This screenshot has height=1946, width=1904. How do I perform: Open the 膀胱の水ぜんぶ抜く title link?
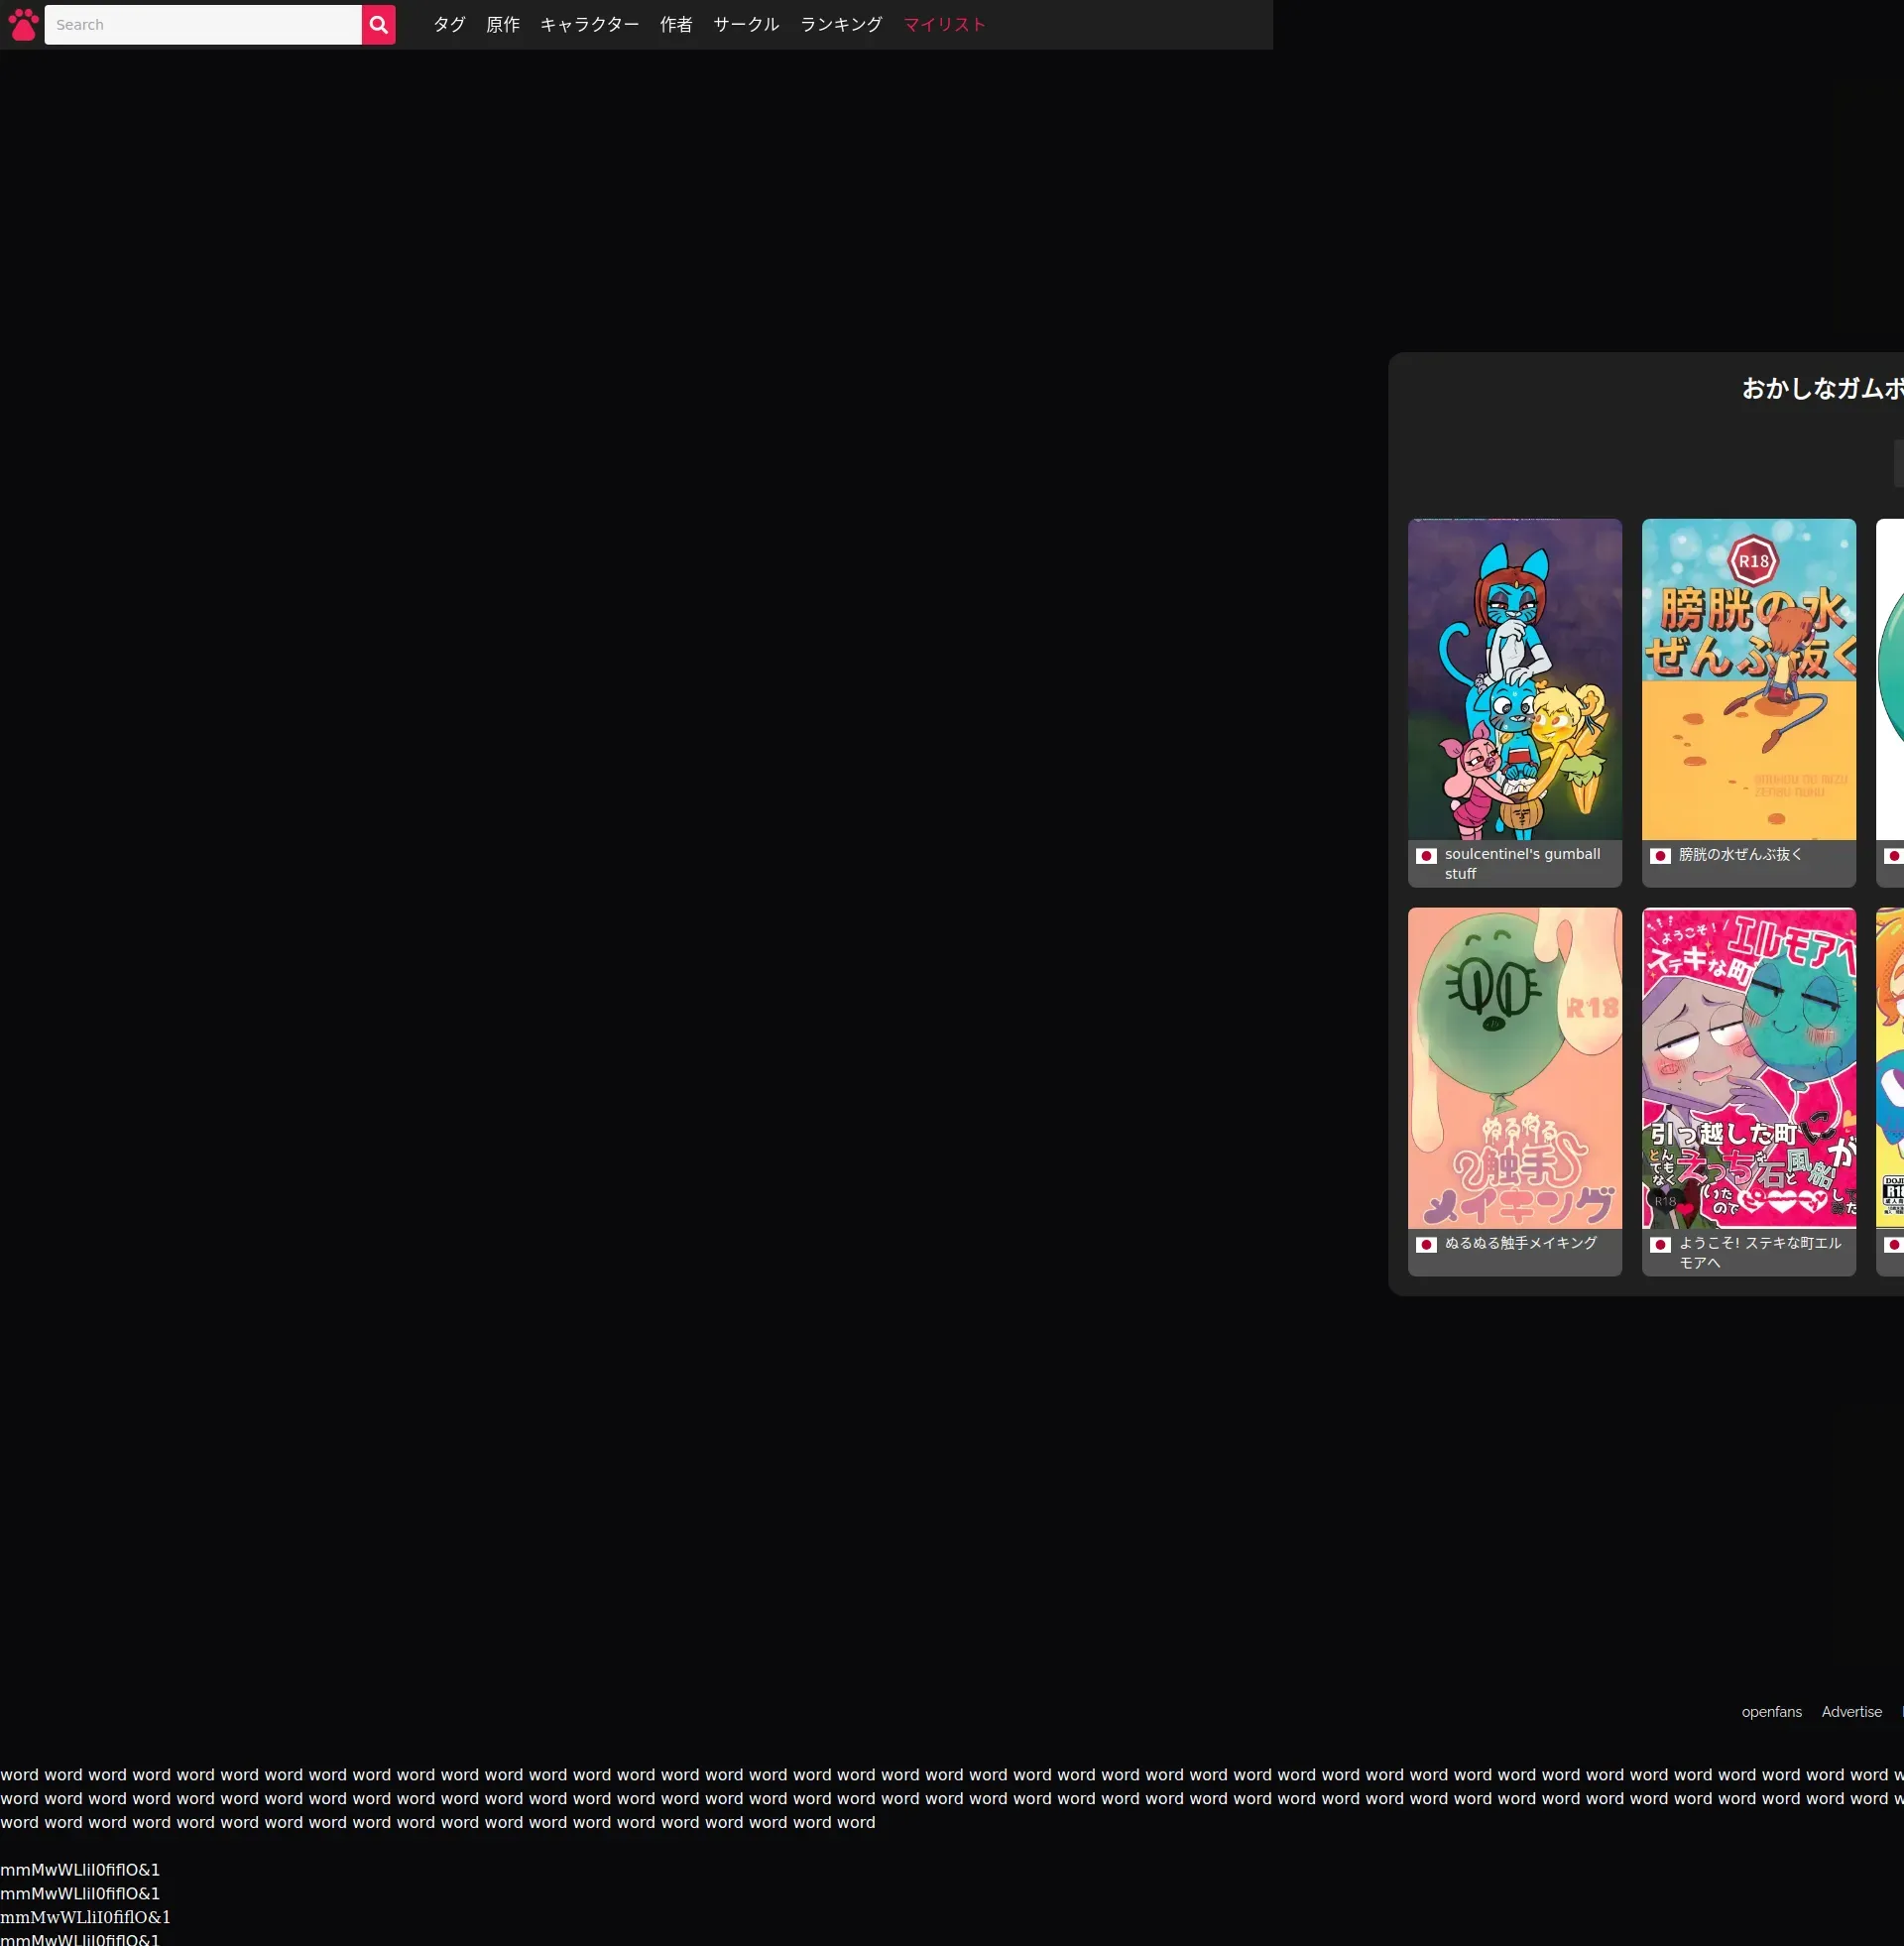(1740, 855)
